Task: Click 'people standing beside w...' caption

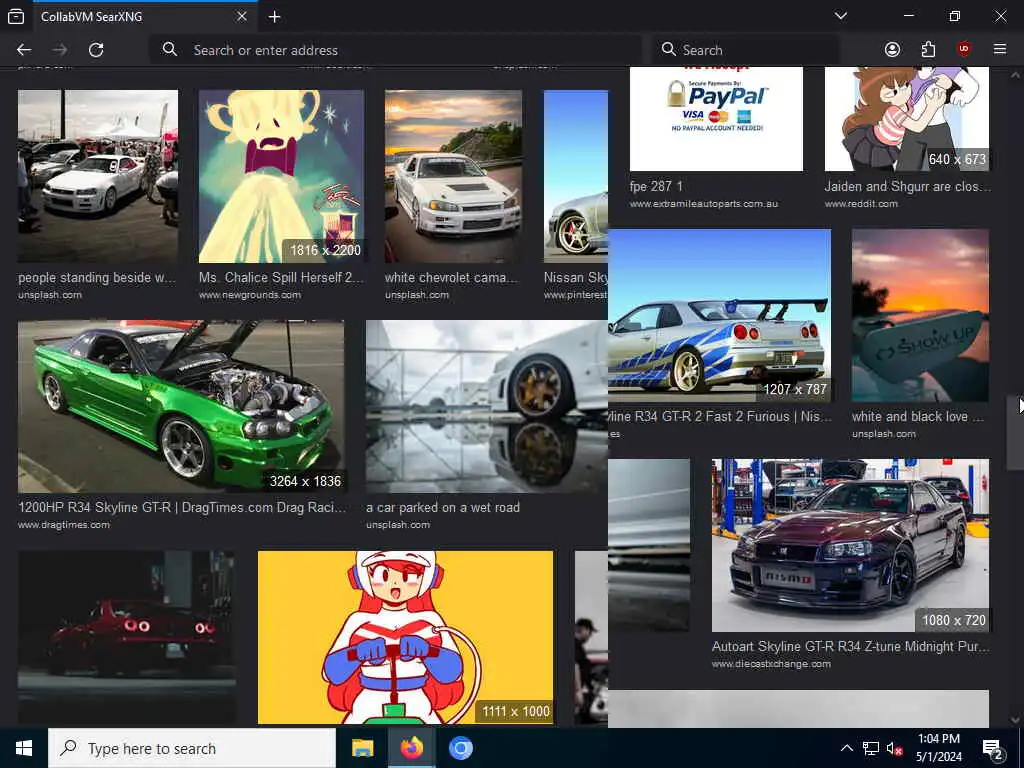Action: (x=97, y=278)
